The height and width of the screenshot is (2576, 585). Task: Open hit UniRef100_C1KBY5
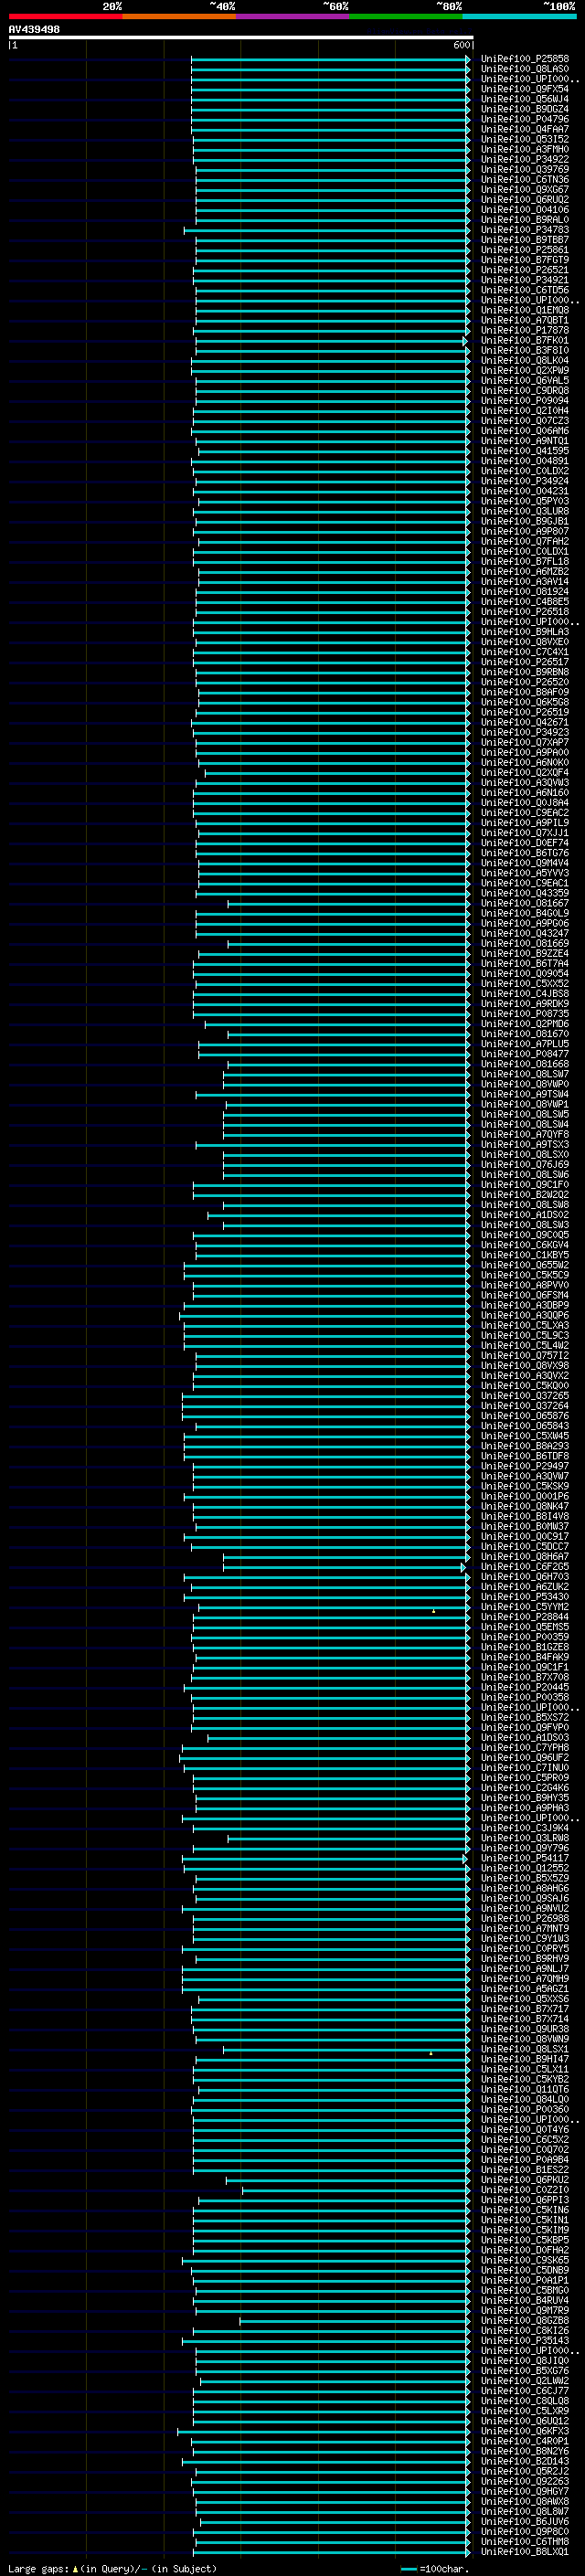pyautogui.click(x=524, y=1255)
